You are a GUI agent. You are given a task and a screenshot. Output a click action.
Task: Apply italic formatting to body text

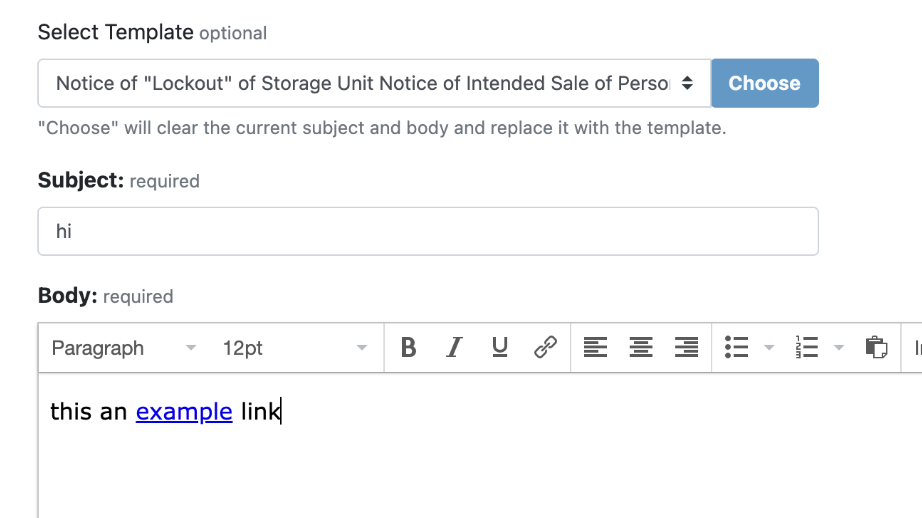coord(454,347)
